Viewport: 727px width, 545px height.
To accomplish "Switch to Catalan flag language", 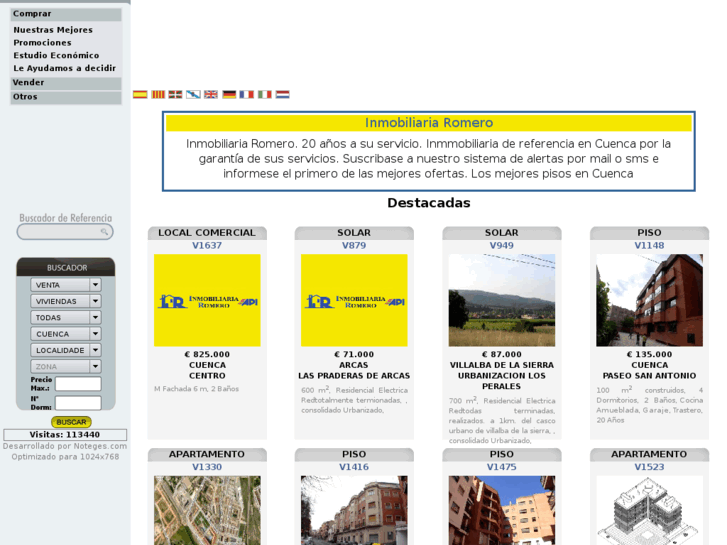I will [158, 94].
